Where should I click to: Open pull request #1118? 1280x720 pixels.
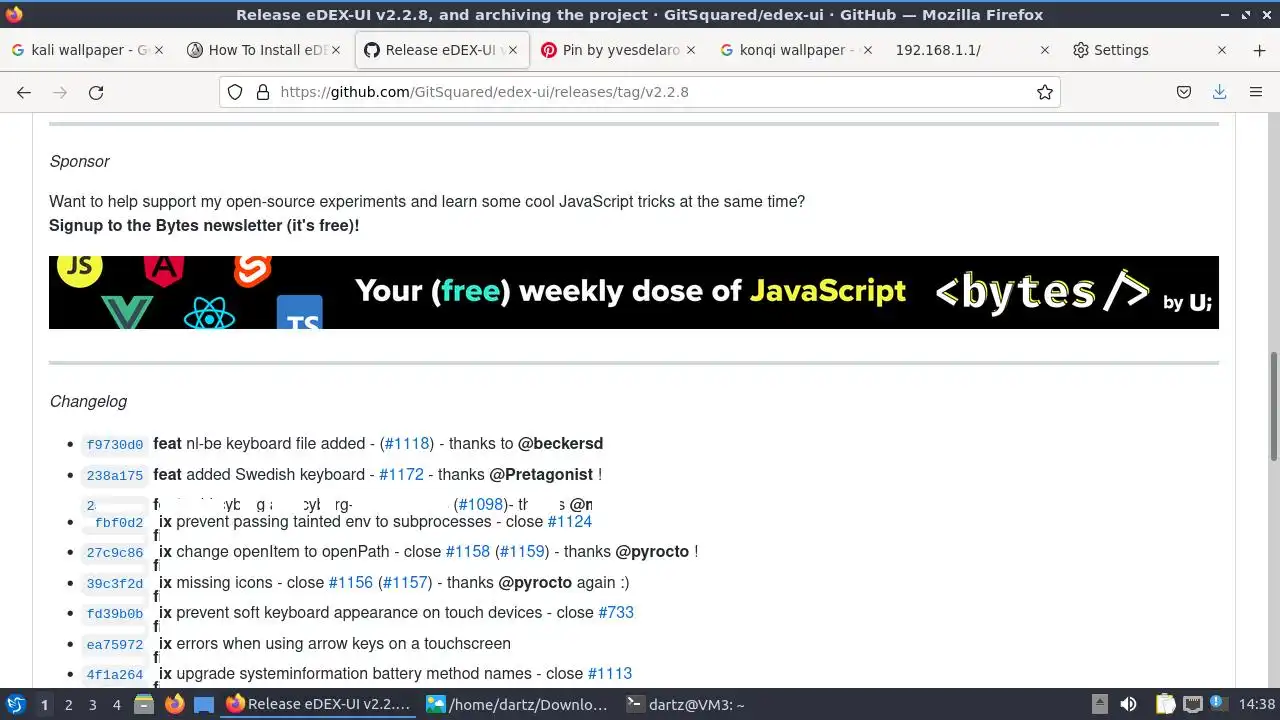[x=406, y=443]
